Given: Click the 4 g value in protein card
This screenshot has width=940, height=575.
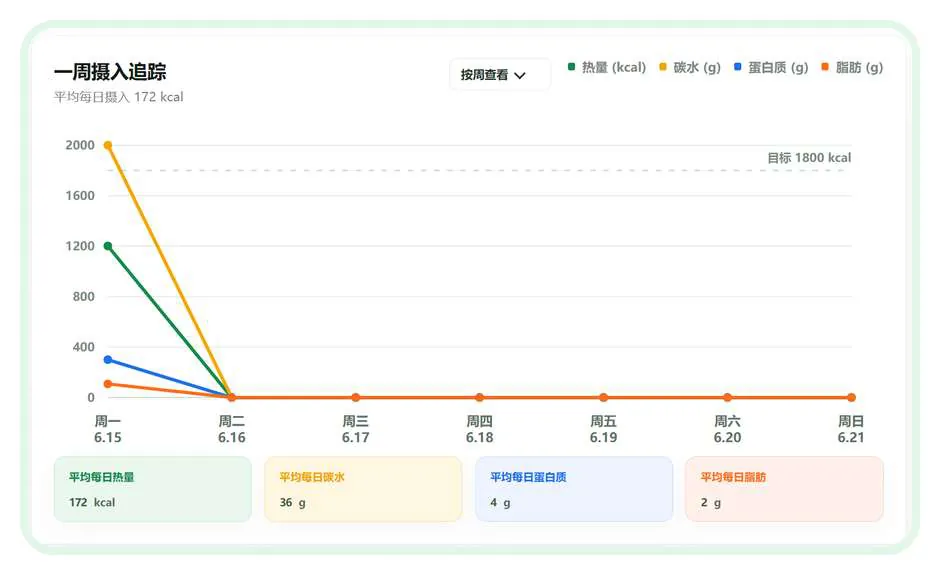Looking at the screenshot, I should click(501, 502).
